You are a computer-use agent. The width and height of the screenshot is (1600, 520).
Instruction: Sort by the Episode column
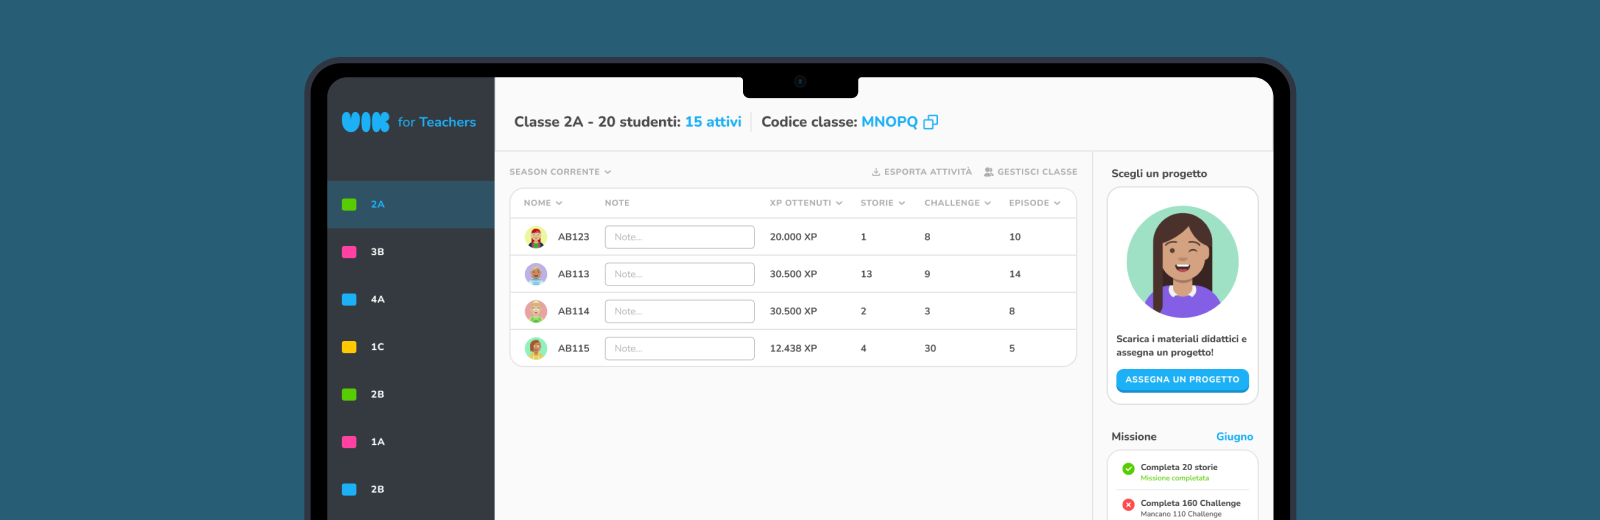click(x=1035, y=203)
